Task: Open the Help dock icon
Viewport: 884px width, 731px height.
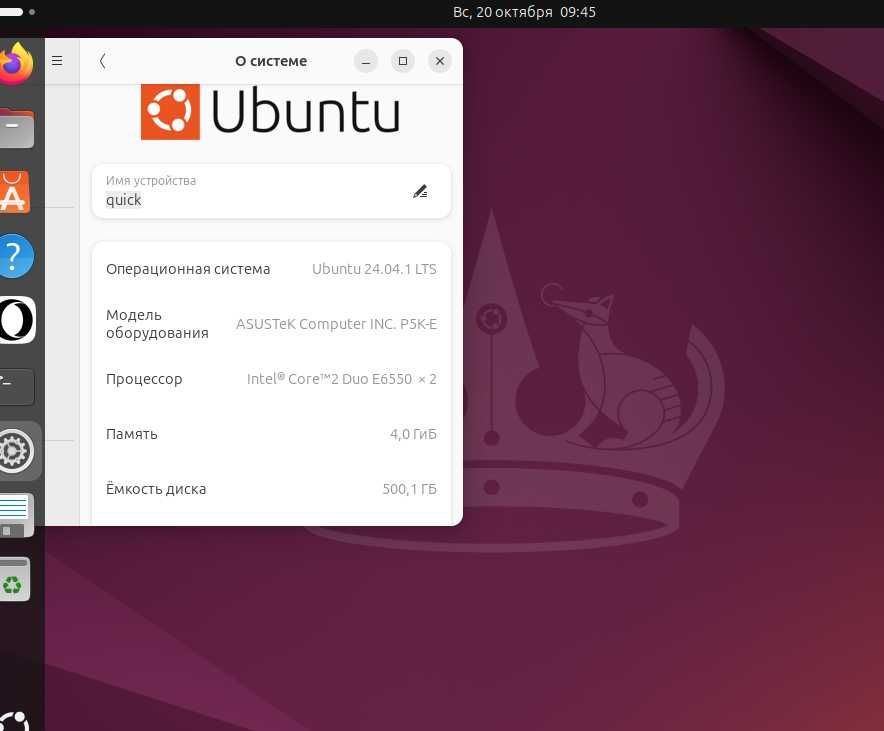Action: click(16, 256)
